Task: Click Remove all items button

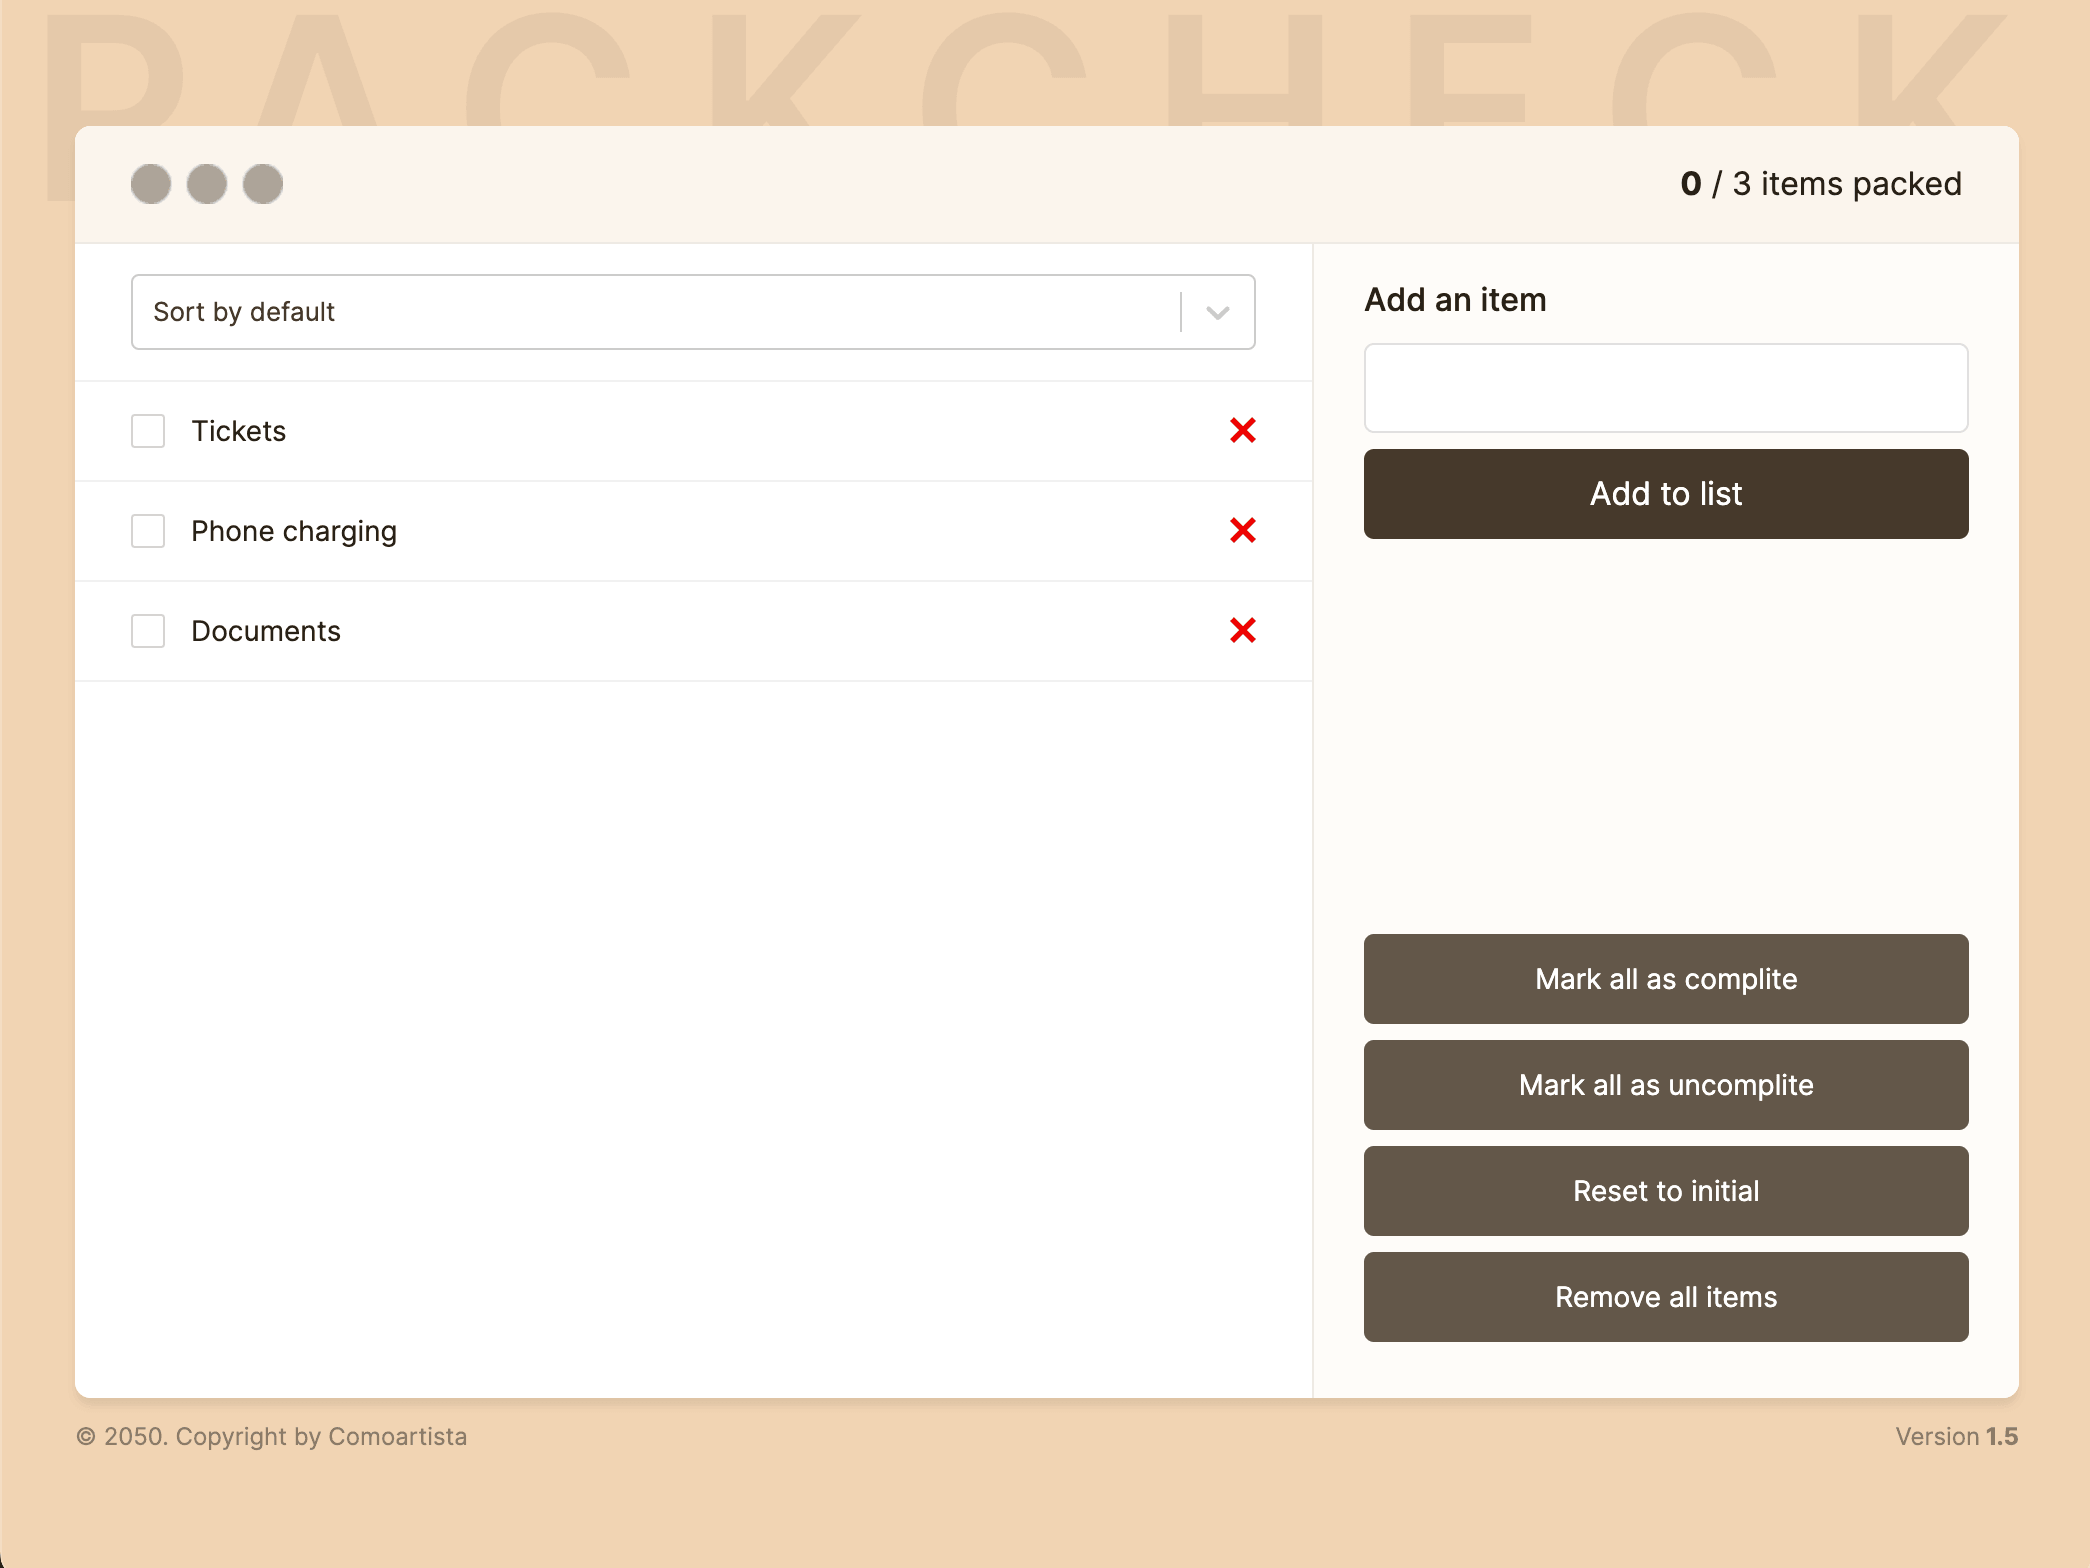Action: (x=1665, y=1297)
